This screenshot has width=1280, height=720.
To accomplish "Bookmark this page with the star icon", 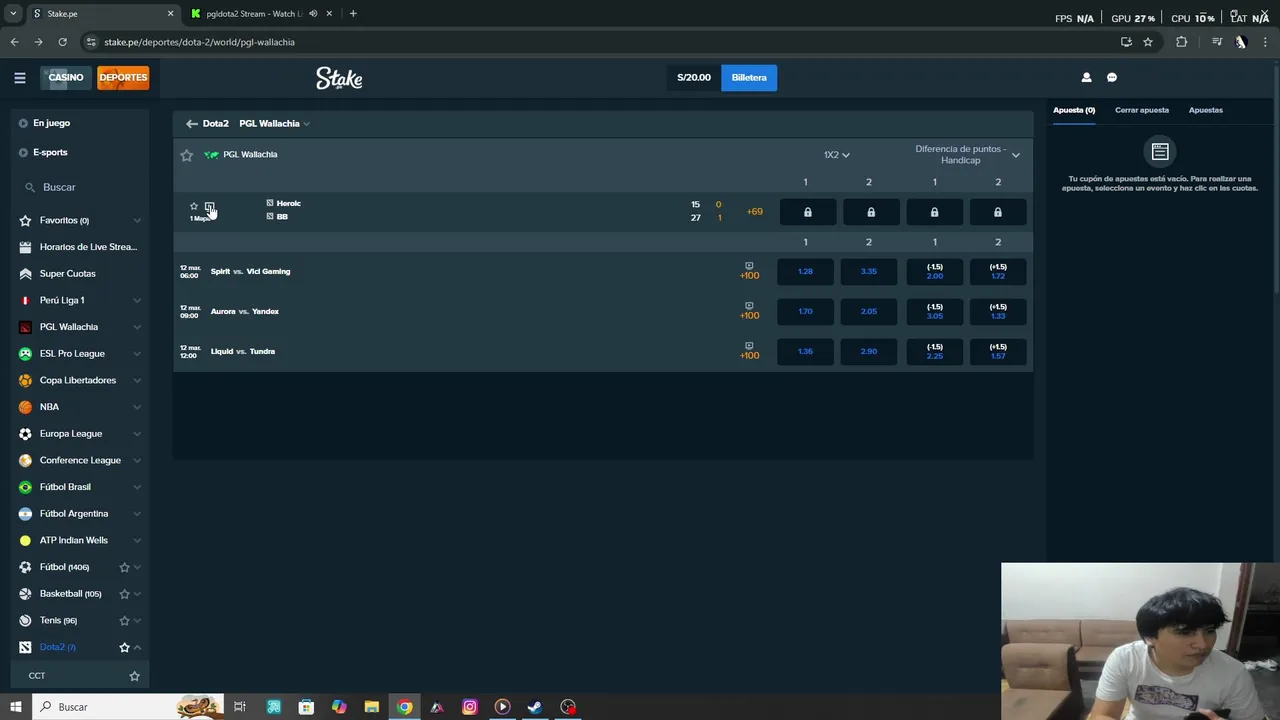I will click(1148, 42).
